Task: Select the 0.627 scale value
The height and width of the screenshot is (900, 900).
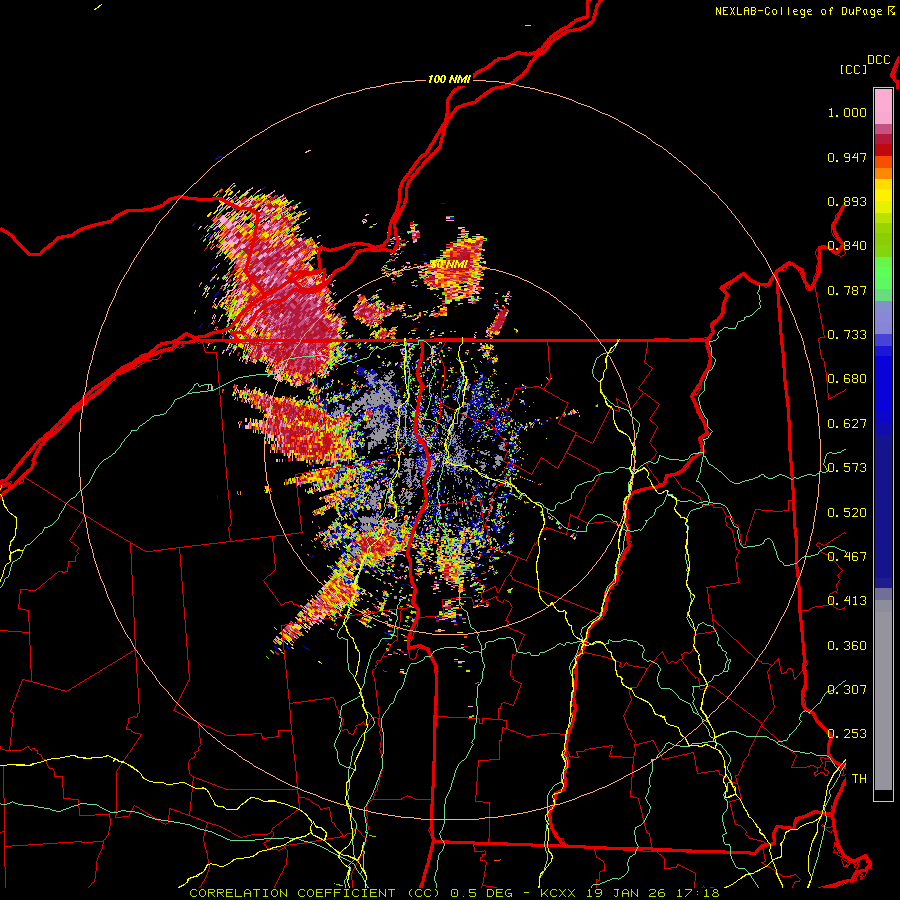Action: [x=847, y=424]
